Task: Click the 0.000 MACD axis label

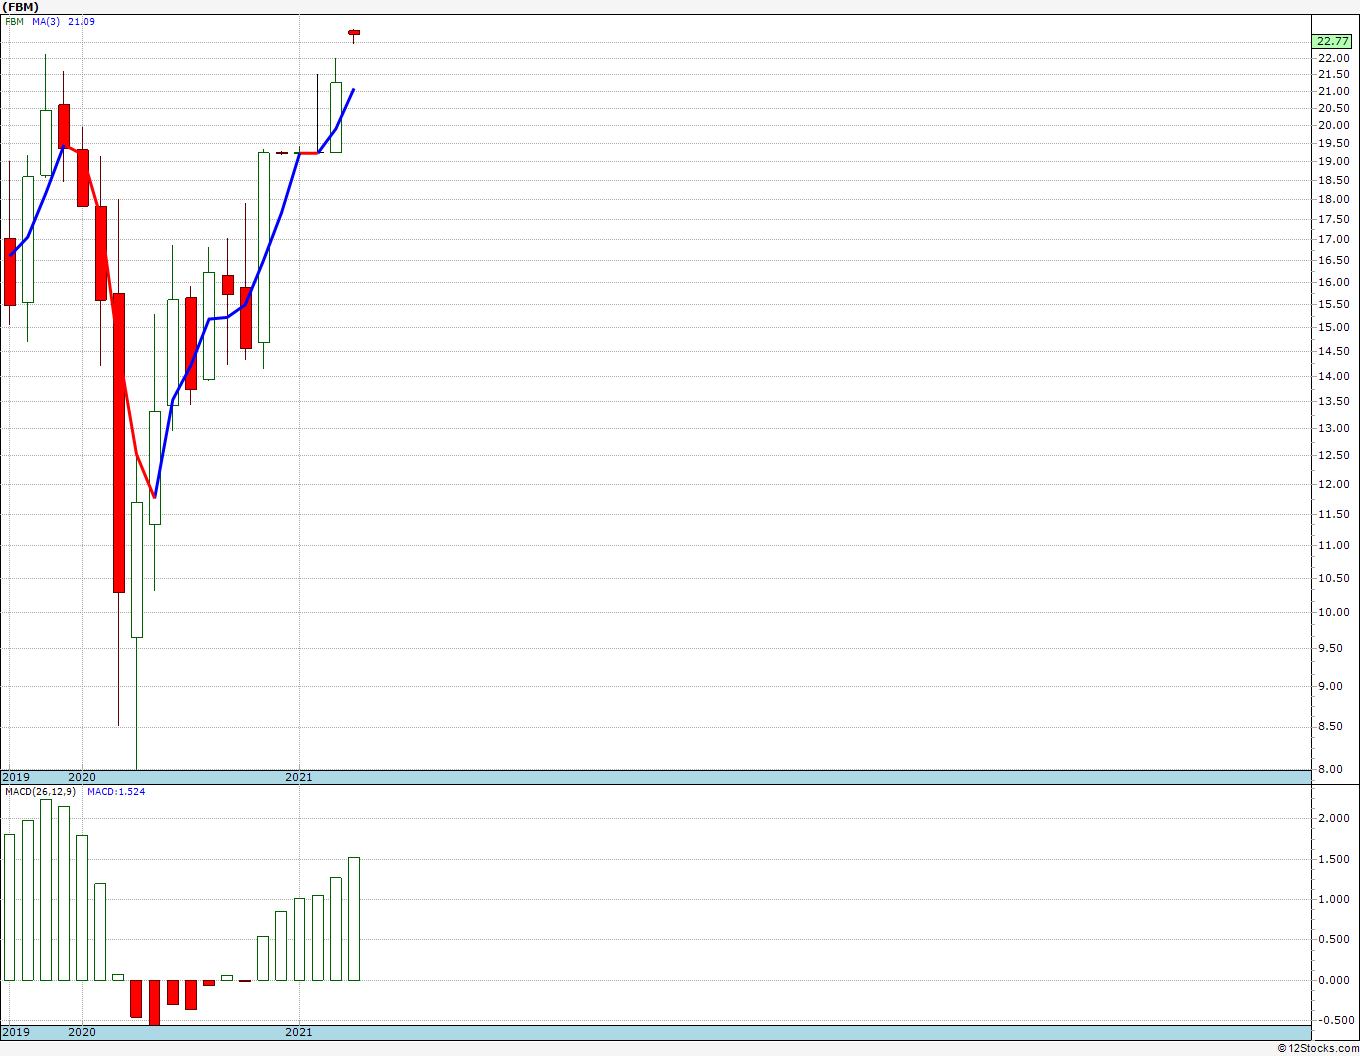Action: (x=1332, y=980)
